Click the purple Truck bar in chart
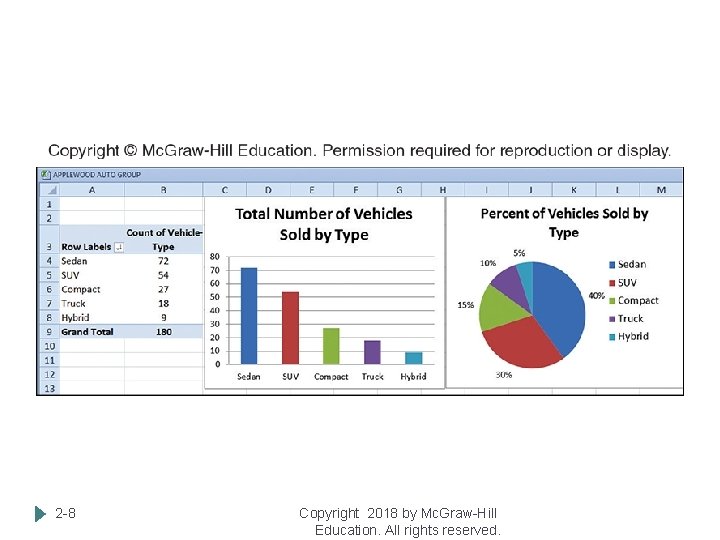This screenshot has width=720, height=540. pos(372,352)
